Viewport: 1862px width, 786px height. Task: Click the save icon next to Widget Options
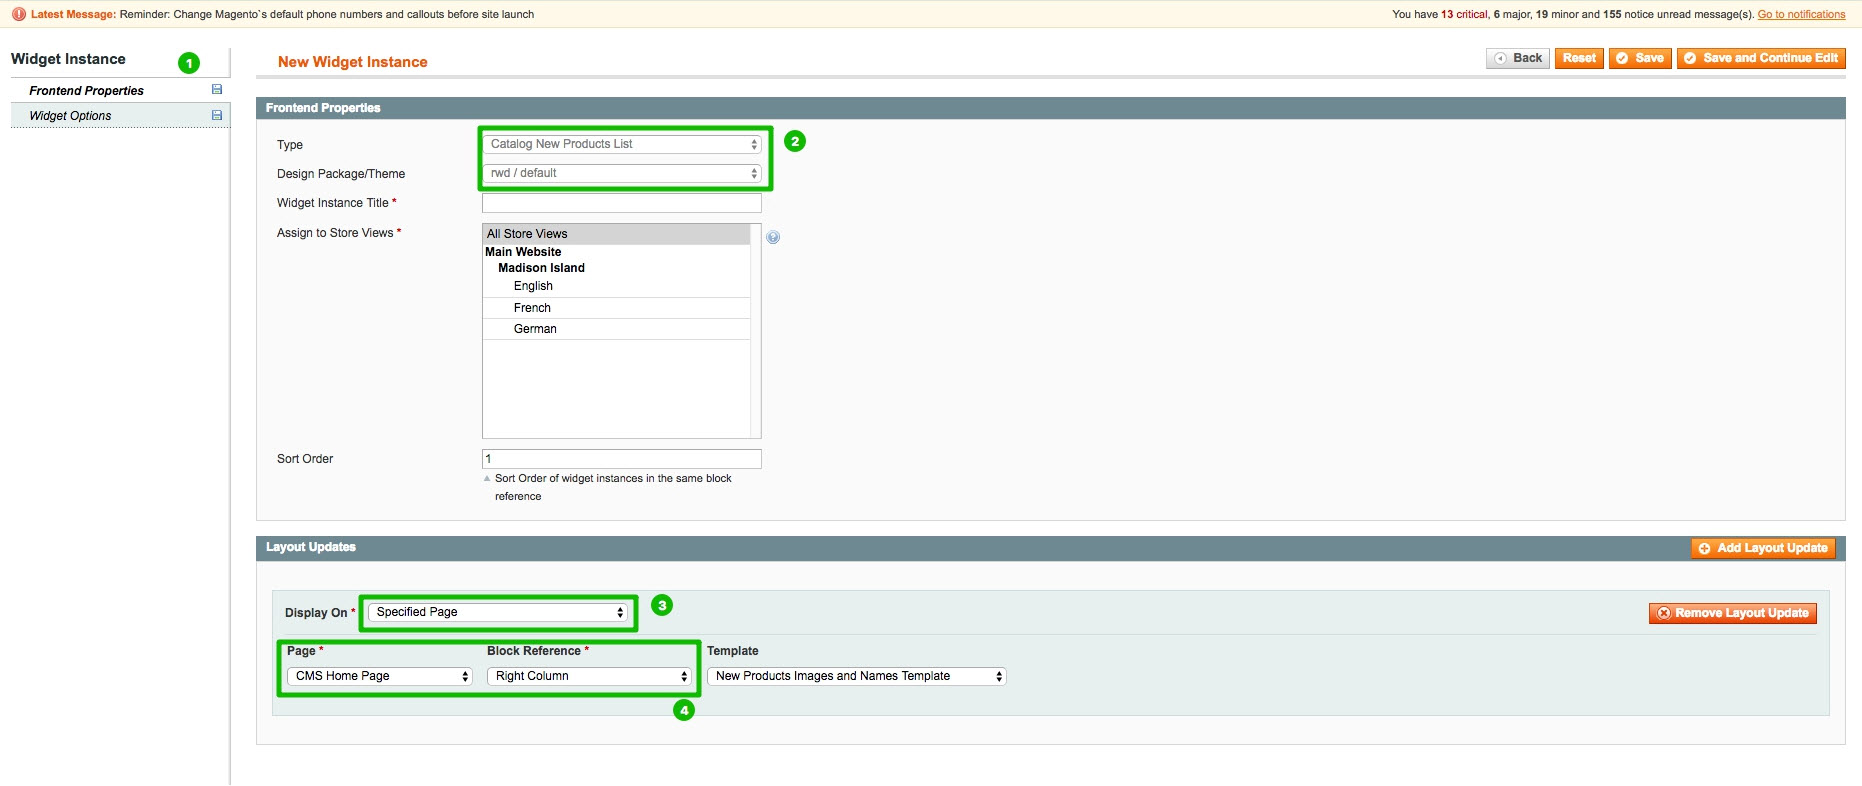217,115
